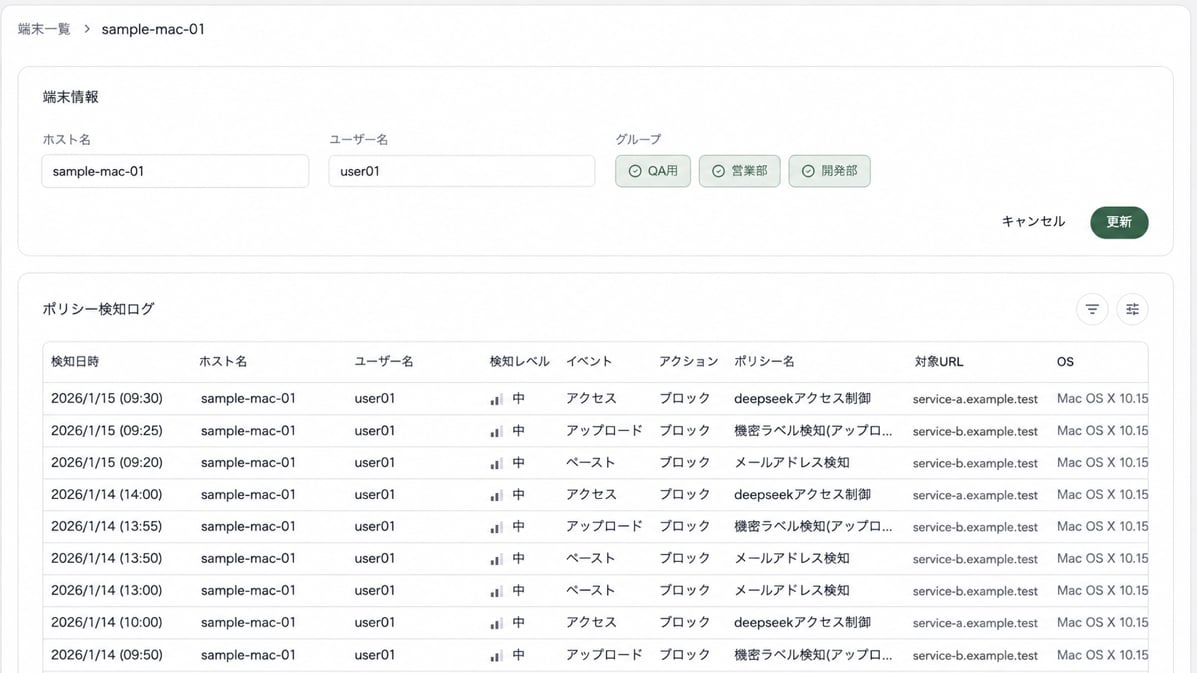Click Mac OS X 10.15 in 09:30 row

1102,398
